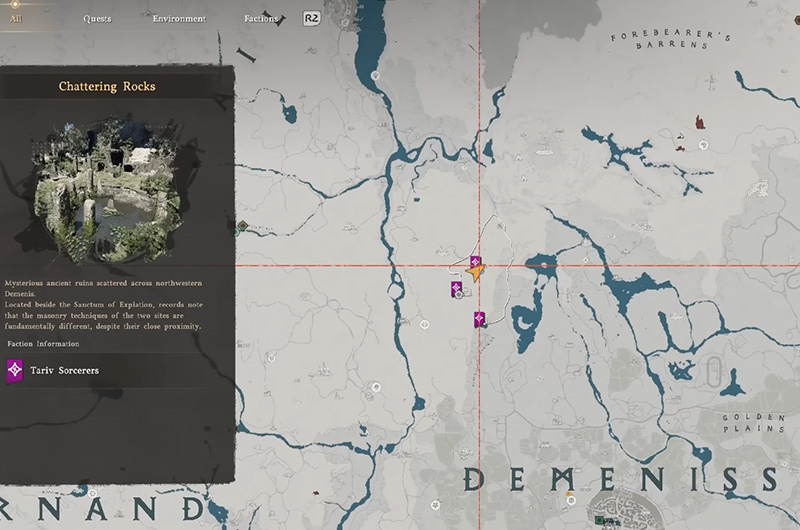Select the All map filter tab
The image size is (800, 530).
click(x=12, y=18)
